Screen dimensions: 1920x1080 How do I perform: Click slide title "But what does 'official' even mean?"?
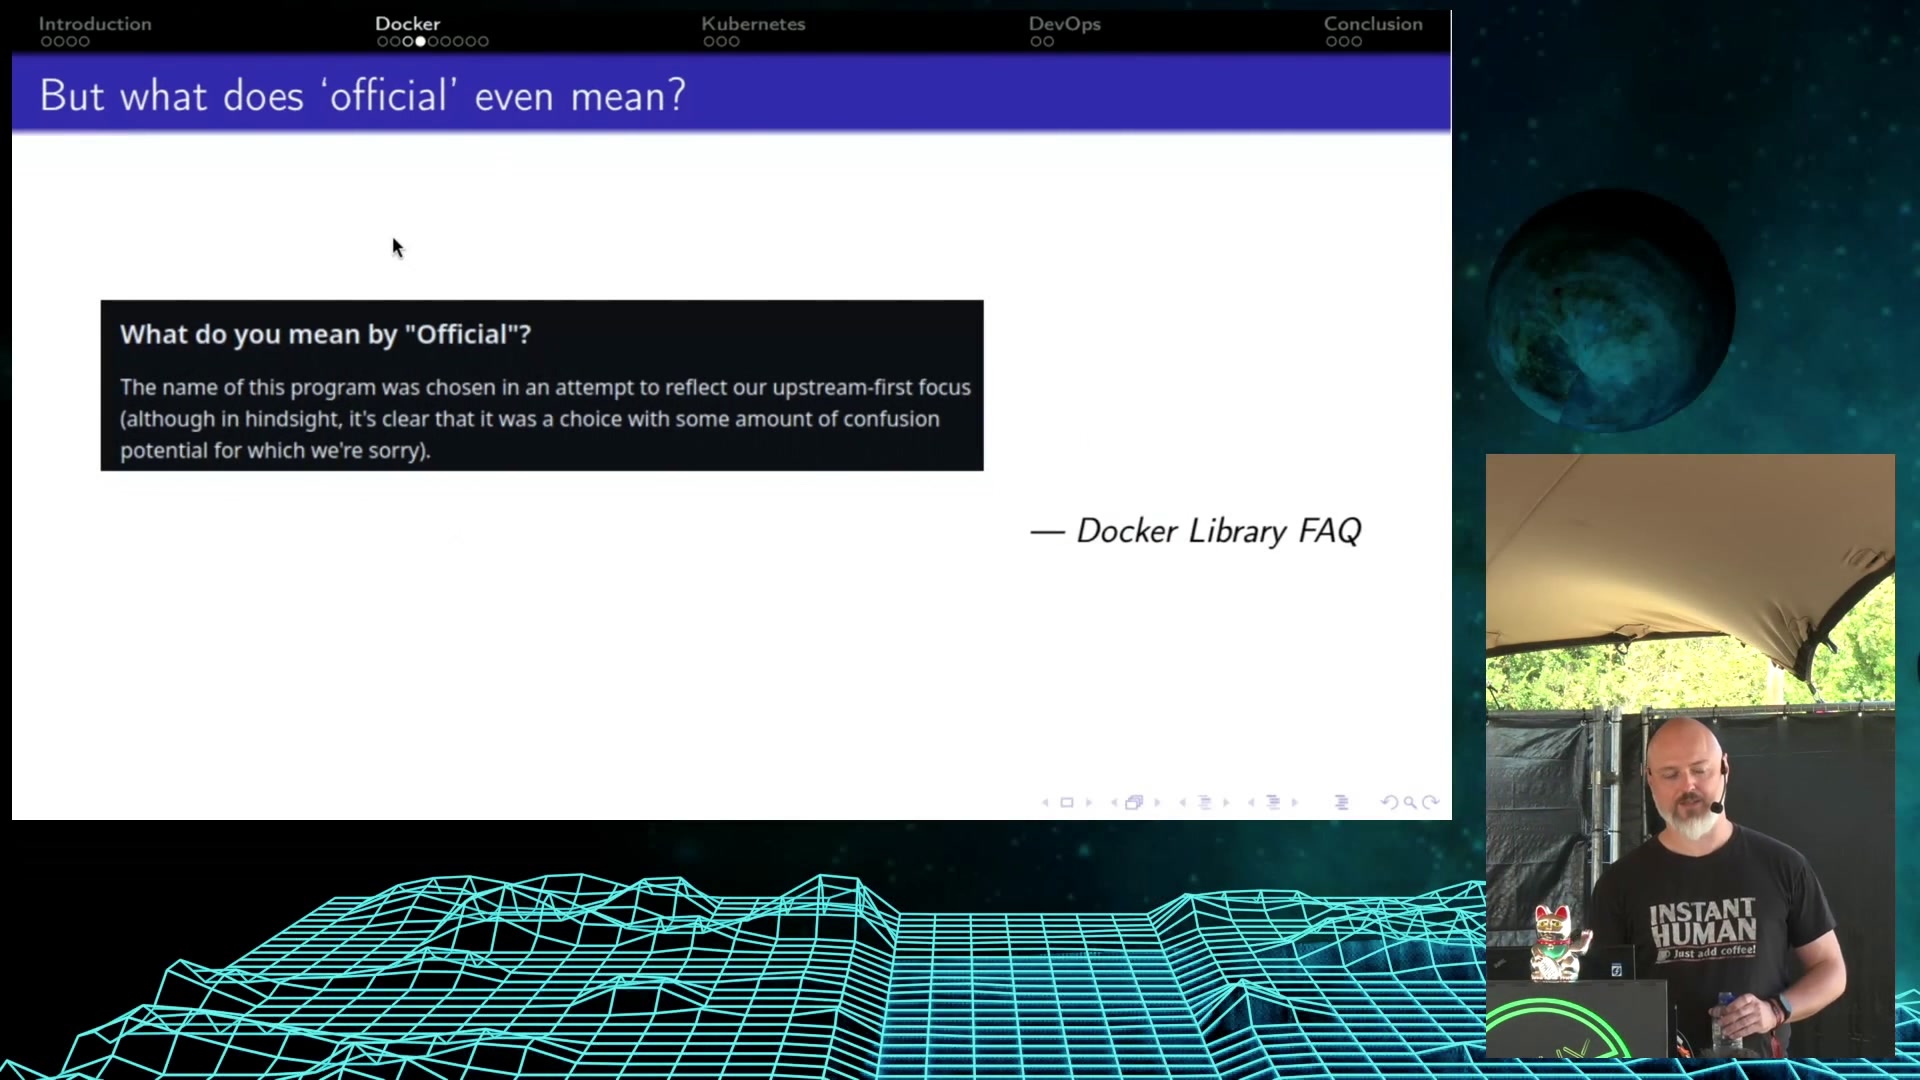click(363, 96)
